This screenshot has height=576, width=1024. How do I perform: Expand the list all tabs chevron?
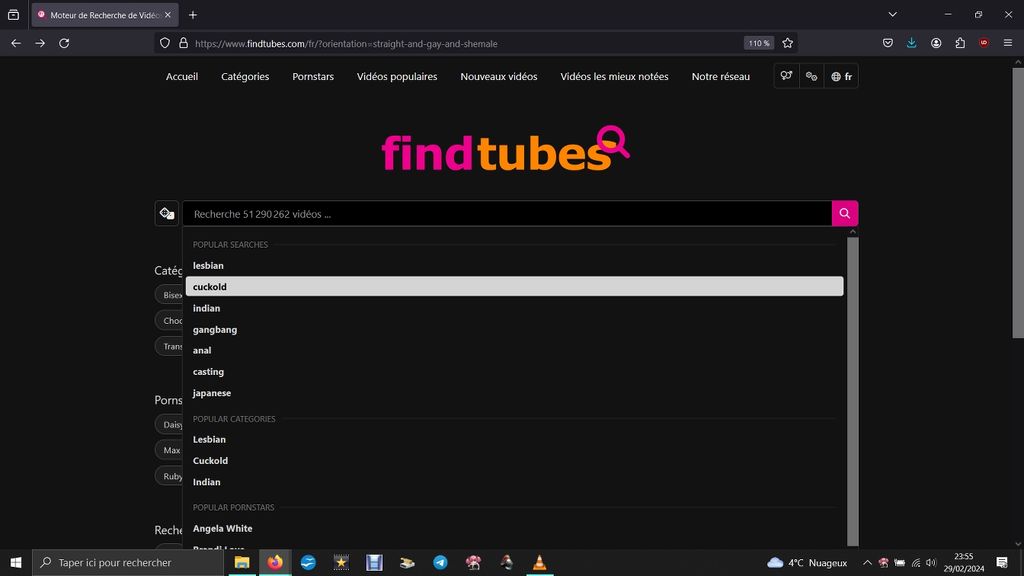(x=892, y=15)
